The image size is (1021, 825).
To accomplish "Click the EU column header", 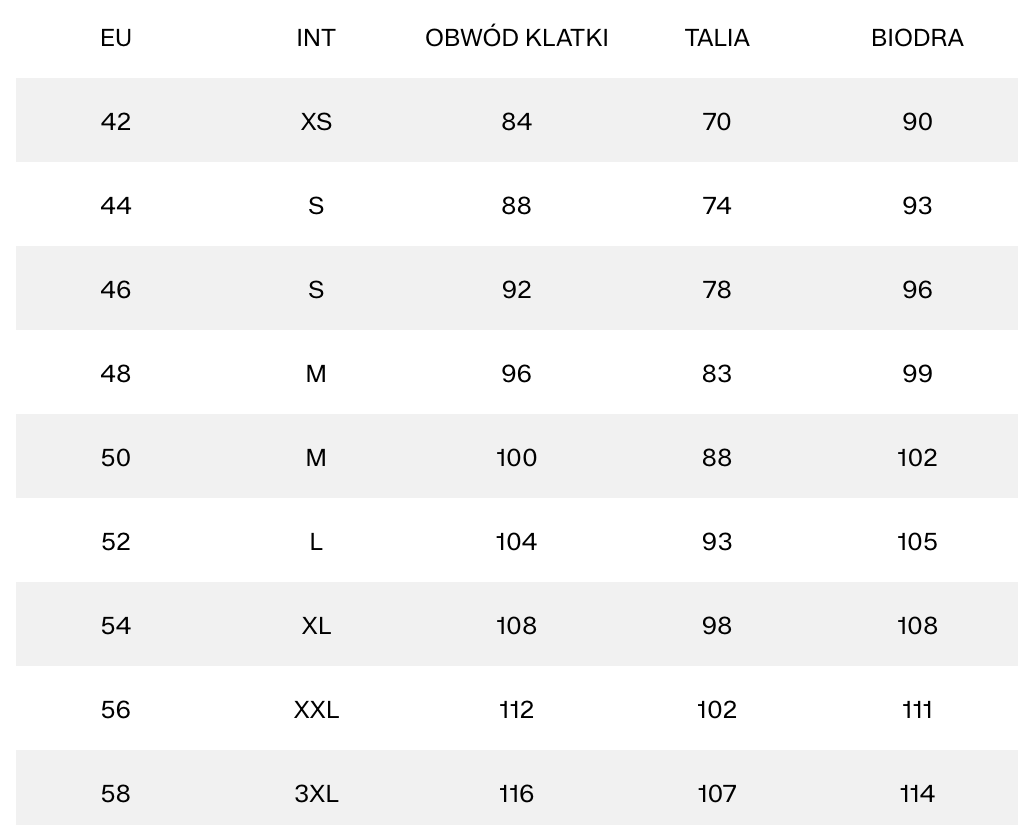I will (x=116, y=38).
